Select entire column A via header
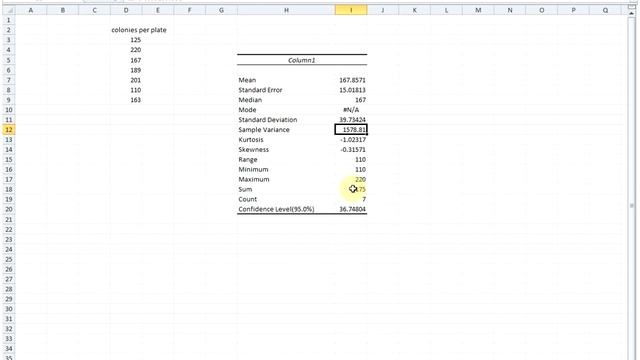The width and height of the screenshot is (640, 360). coord(31,10)
